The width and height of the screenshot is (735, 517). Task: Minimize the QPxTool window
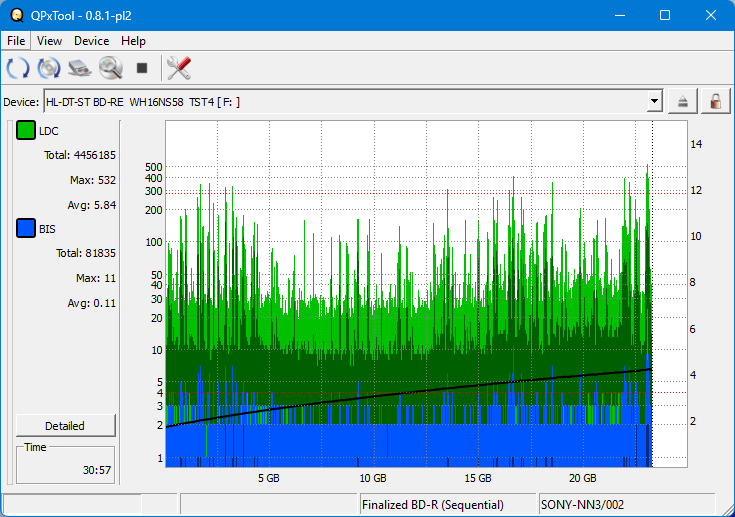point(620,15)
